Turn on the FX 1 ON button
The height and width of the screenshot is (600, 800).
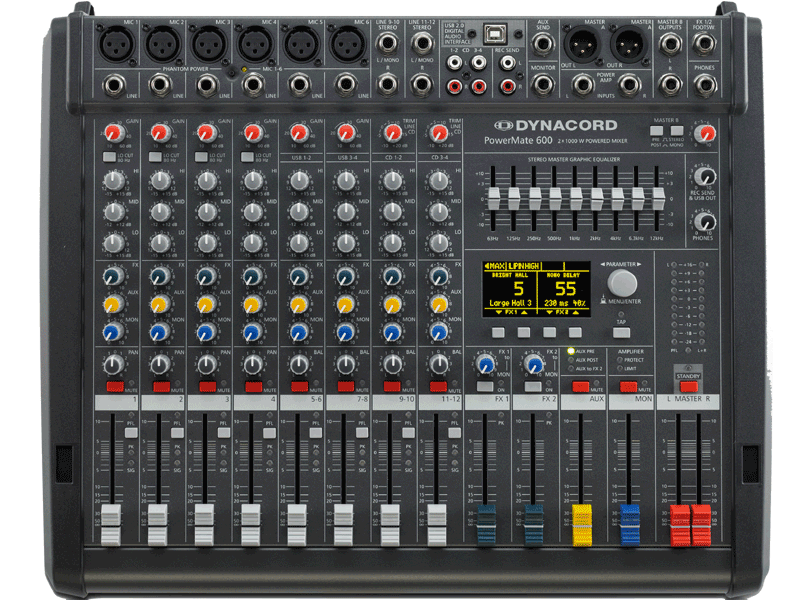click(486, 386)
